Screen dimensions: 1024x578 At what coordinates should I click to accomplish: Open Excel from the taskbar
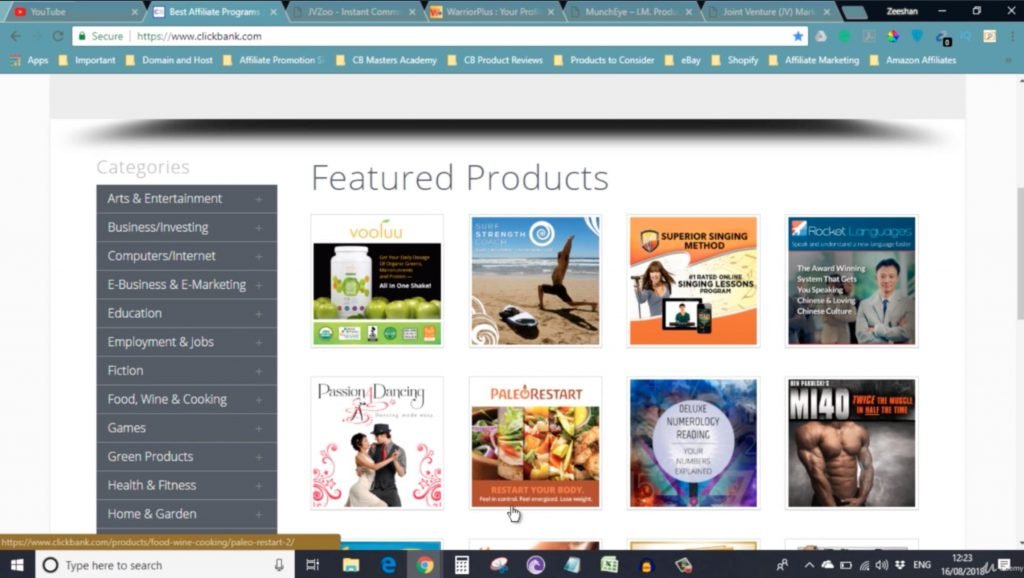point(609,565)
